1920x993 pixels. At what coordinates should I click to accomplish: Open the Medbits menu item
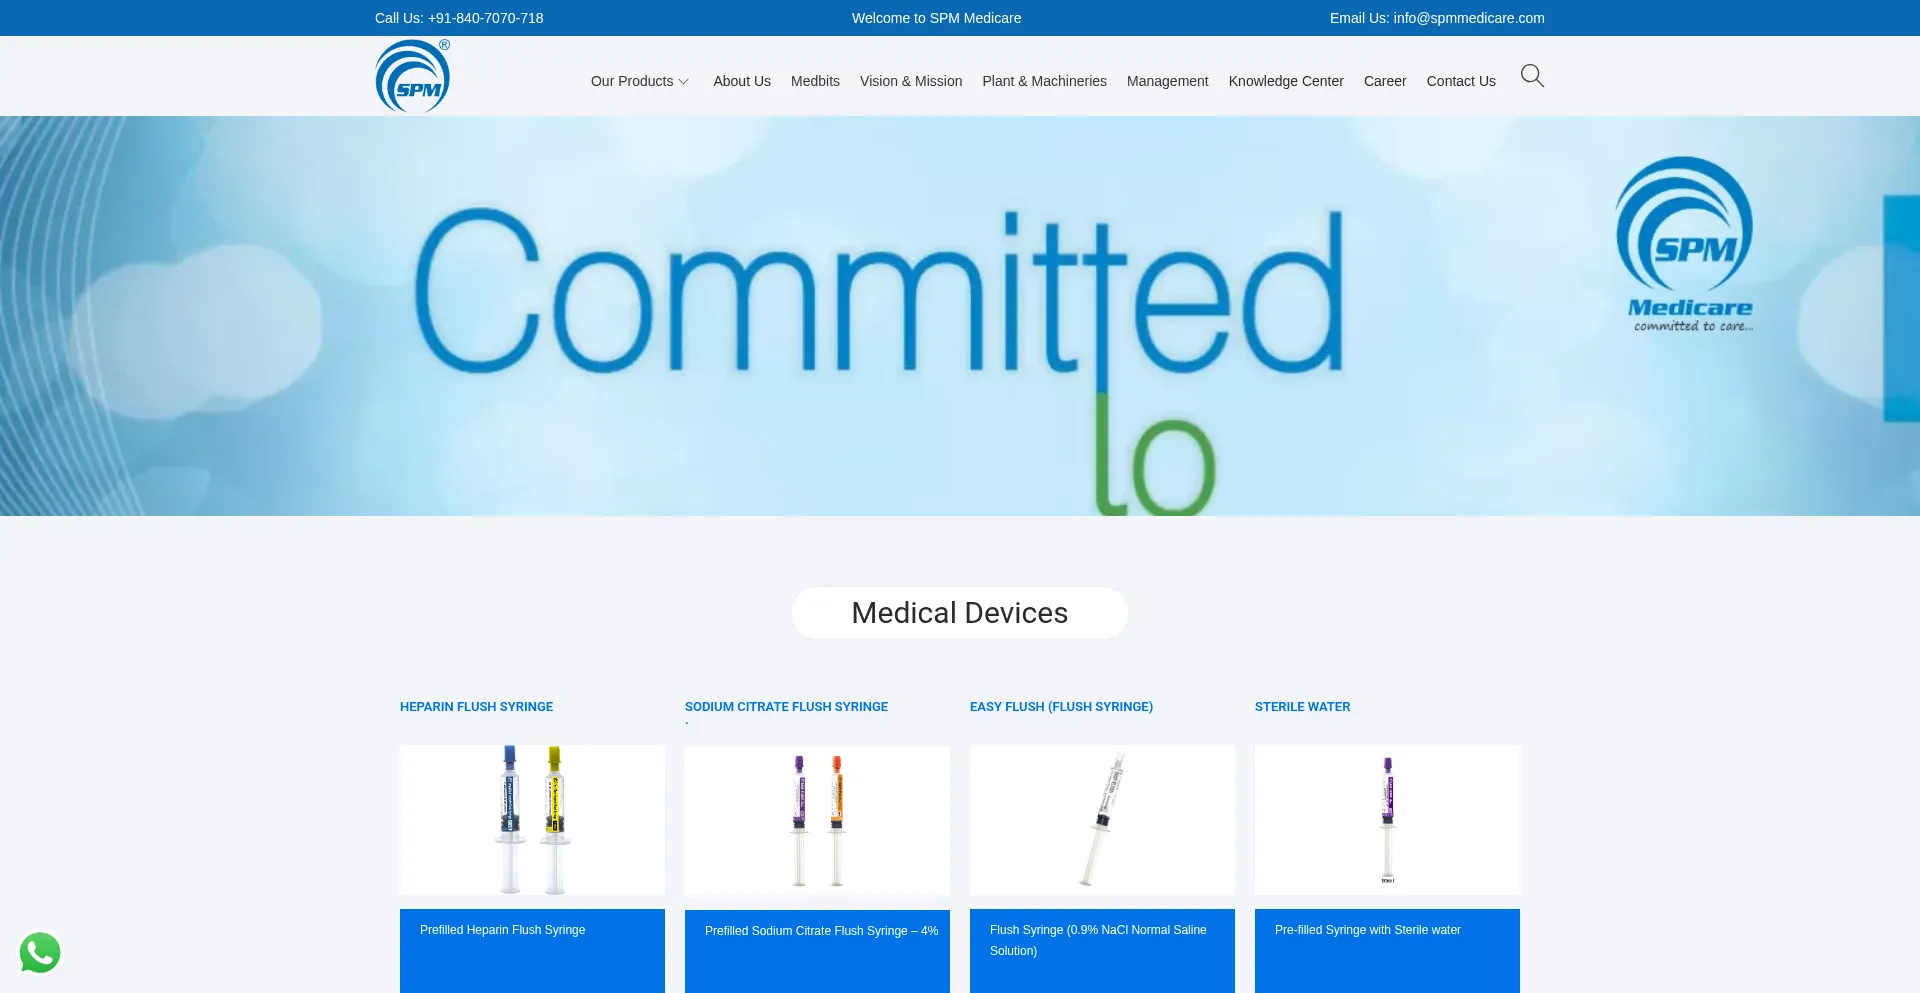(815, 81)
